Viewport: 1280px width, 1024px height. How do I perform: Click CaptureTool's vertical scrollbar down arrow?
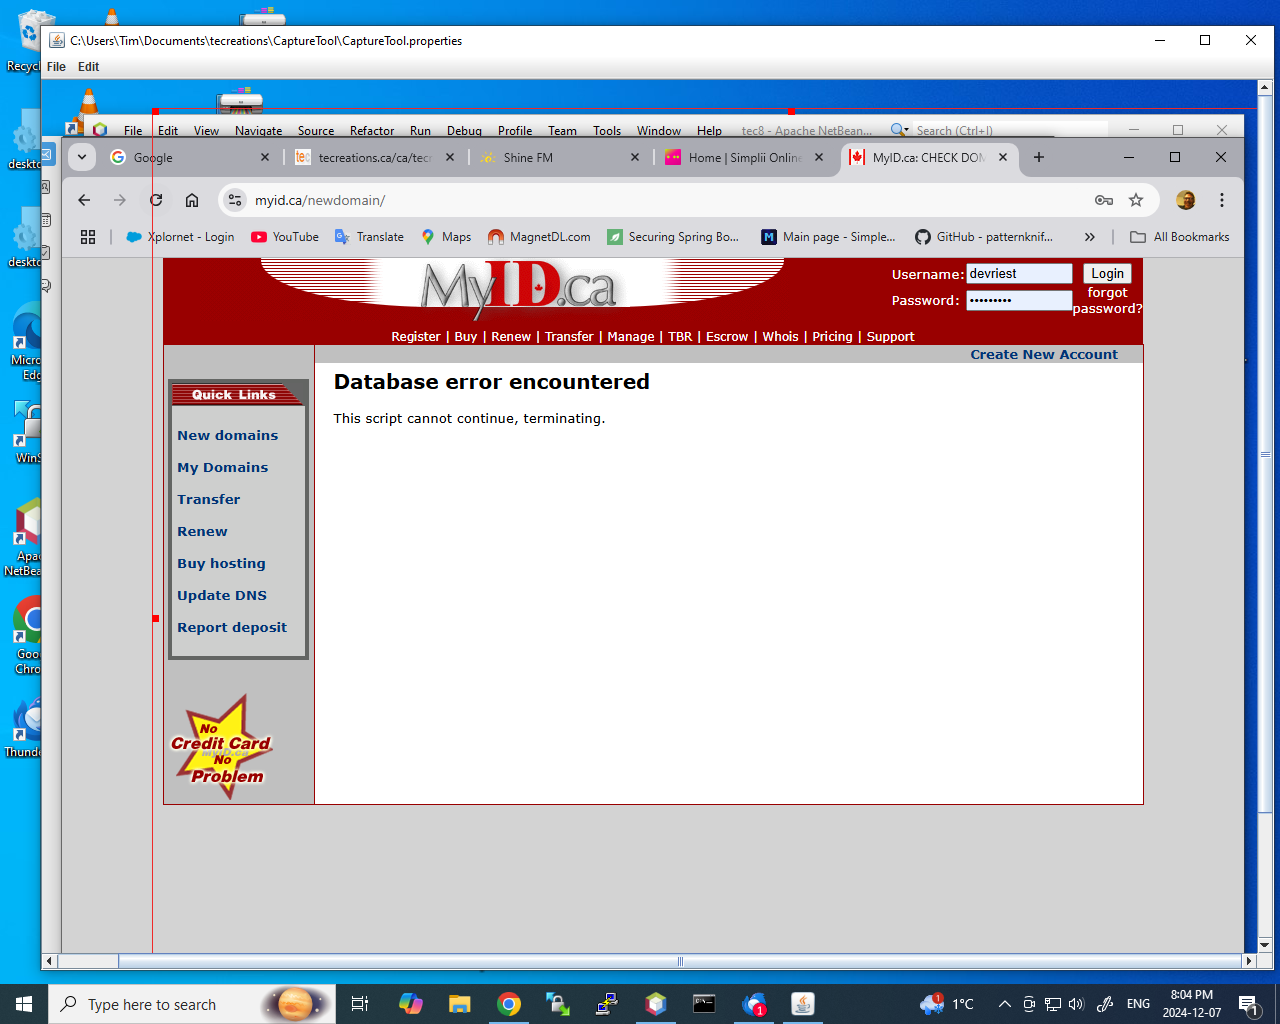(1265, 945)
